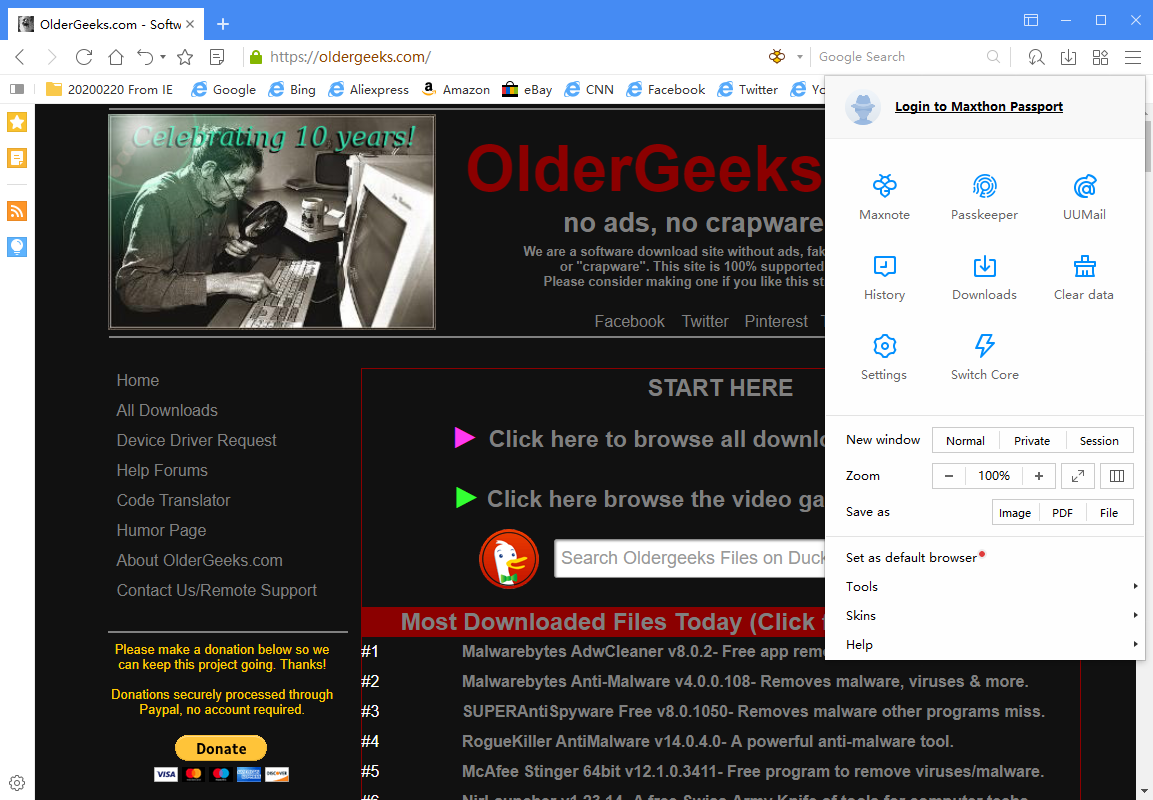The image size is (1153, 800).
Task: Click the forward navigation arrow
Action: (51, 57)
